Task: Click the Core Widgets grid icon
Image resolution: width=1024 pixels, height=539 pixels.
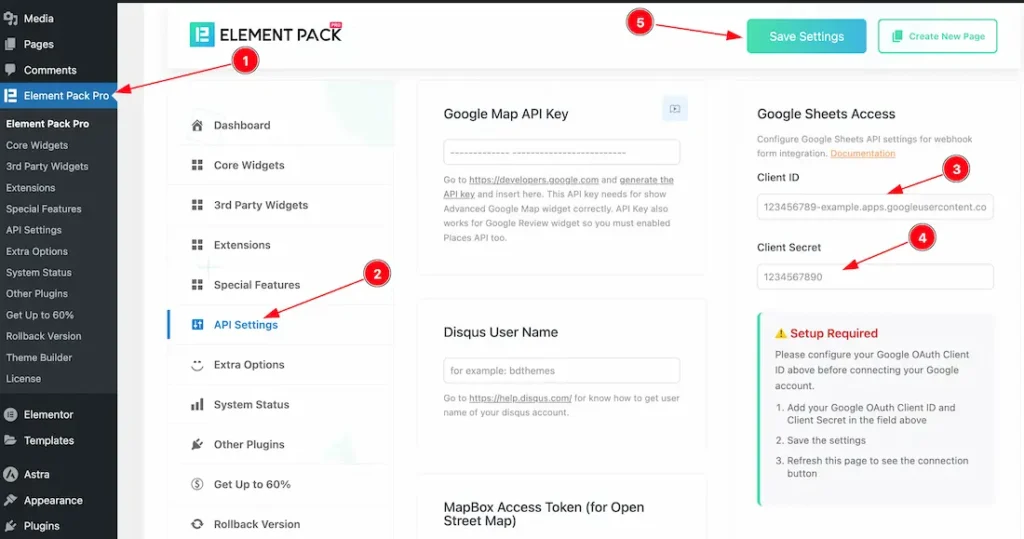Action: click(197, 165)
